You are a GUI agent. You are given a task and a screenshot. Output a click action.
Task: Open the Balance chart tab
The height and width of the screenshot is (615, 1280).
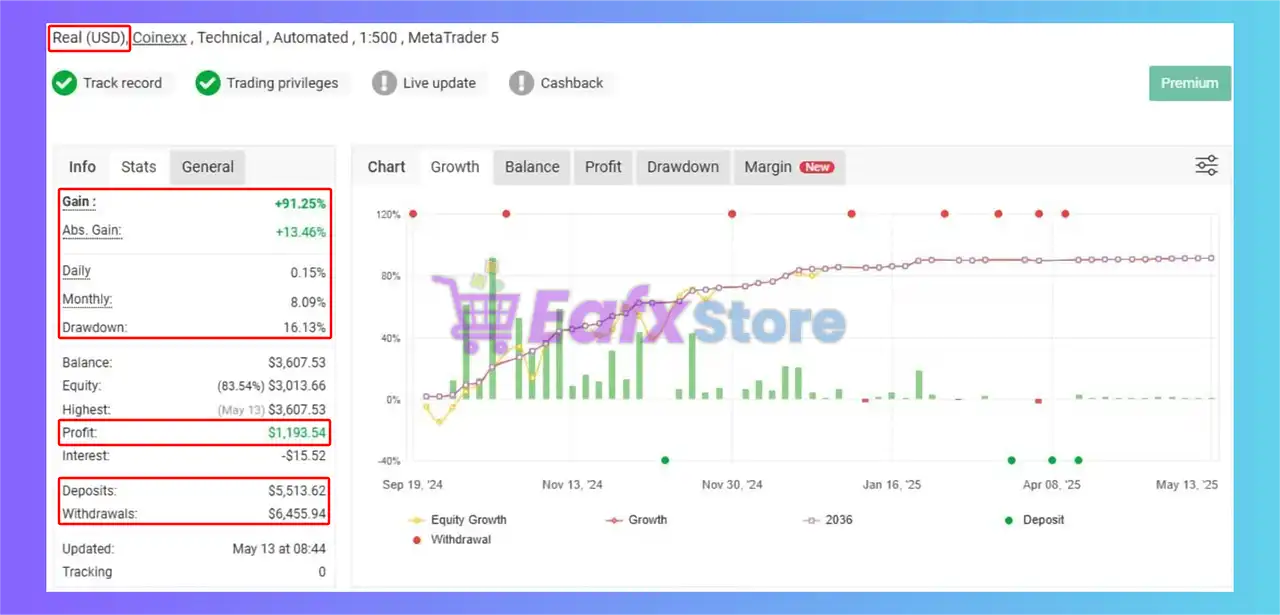[531, 167]
